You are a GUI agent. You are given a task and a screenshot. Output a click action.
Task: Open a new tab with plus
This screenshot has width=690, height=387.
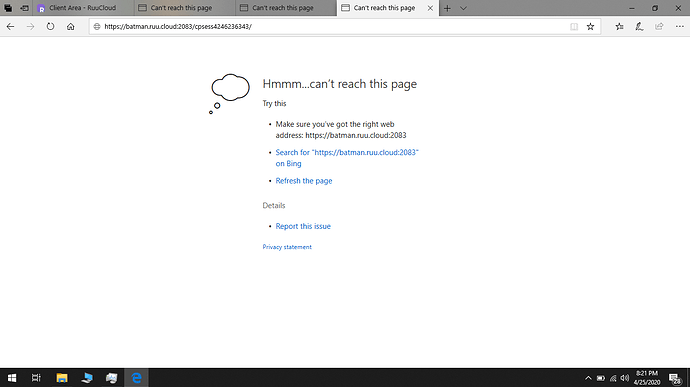(447, 8)
